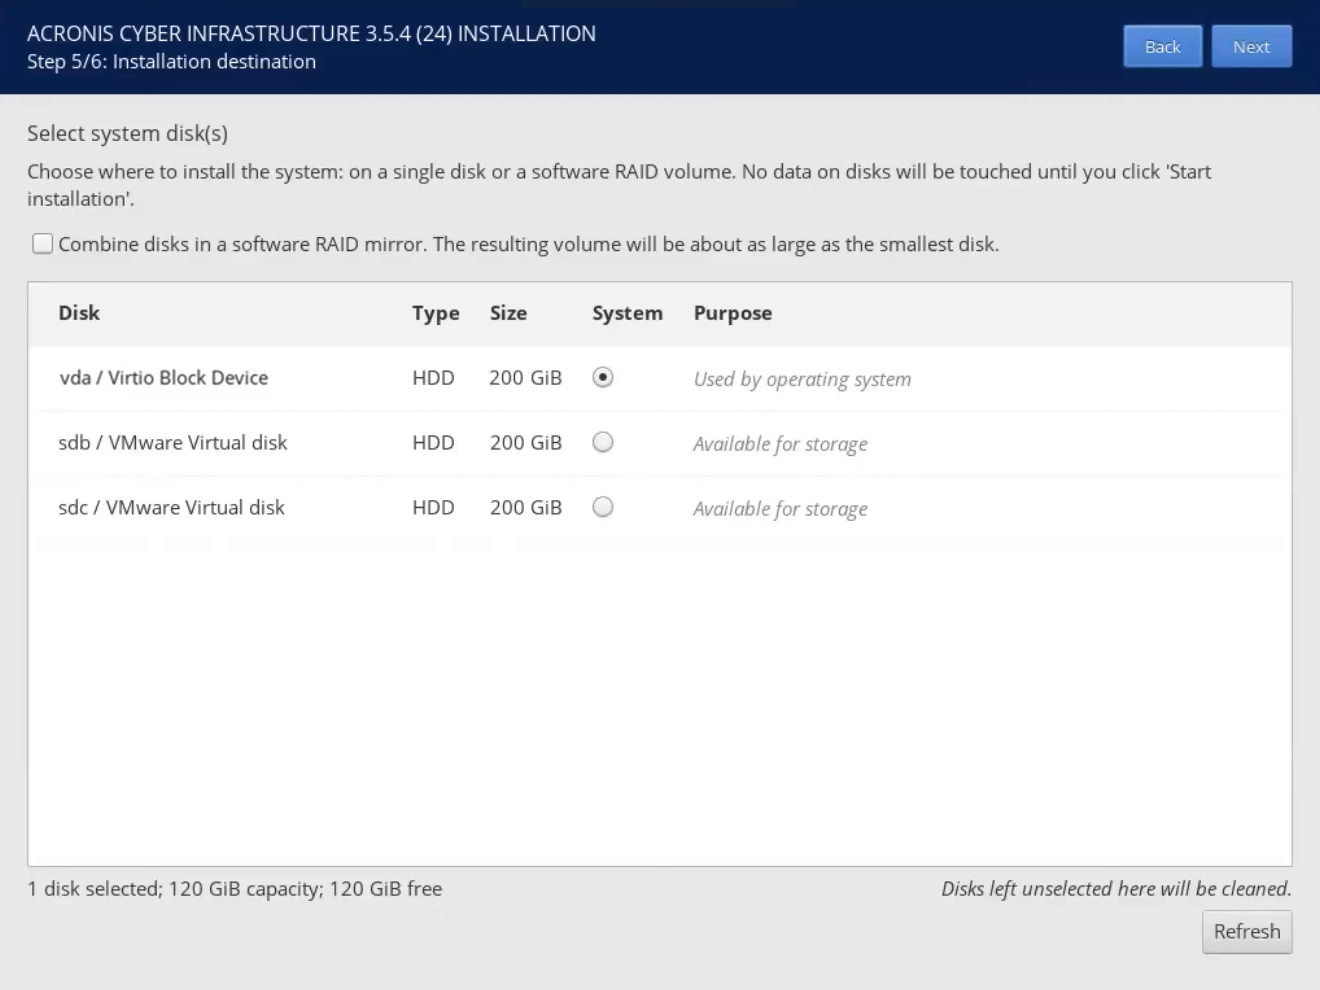
Task: Proceed with the Next button
Action: [x=1250, y=47]
